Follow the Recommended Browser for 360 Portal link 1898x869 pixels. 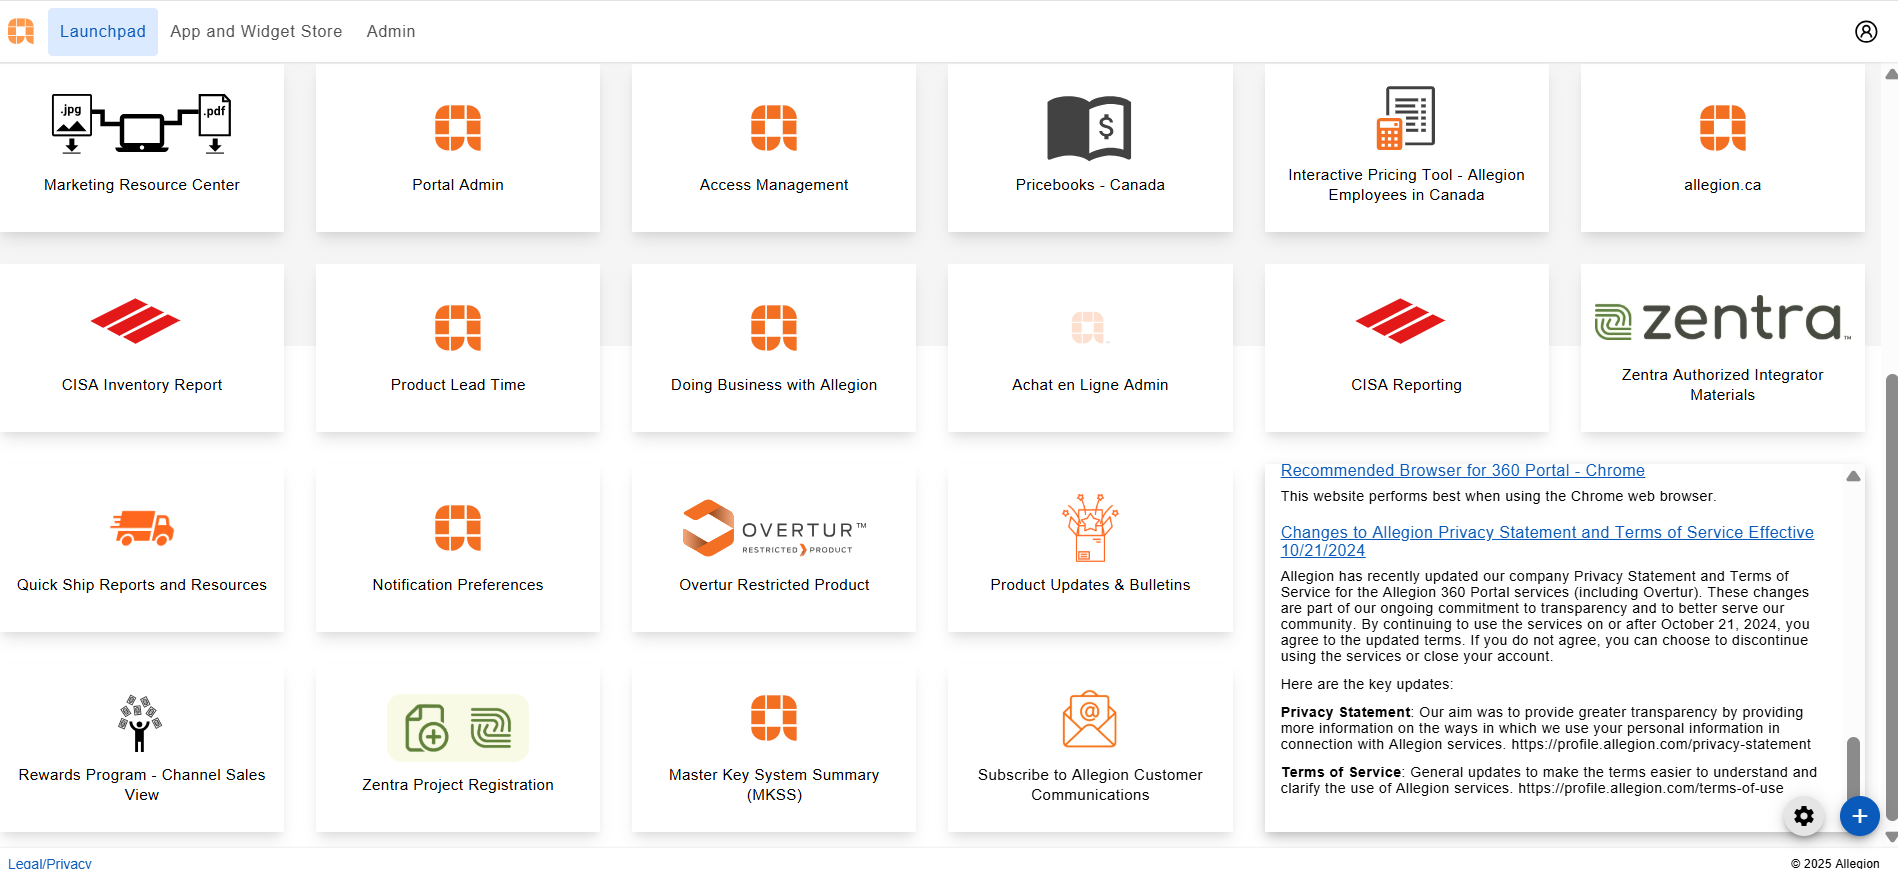[1462, 470]
